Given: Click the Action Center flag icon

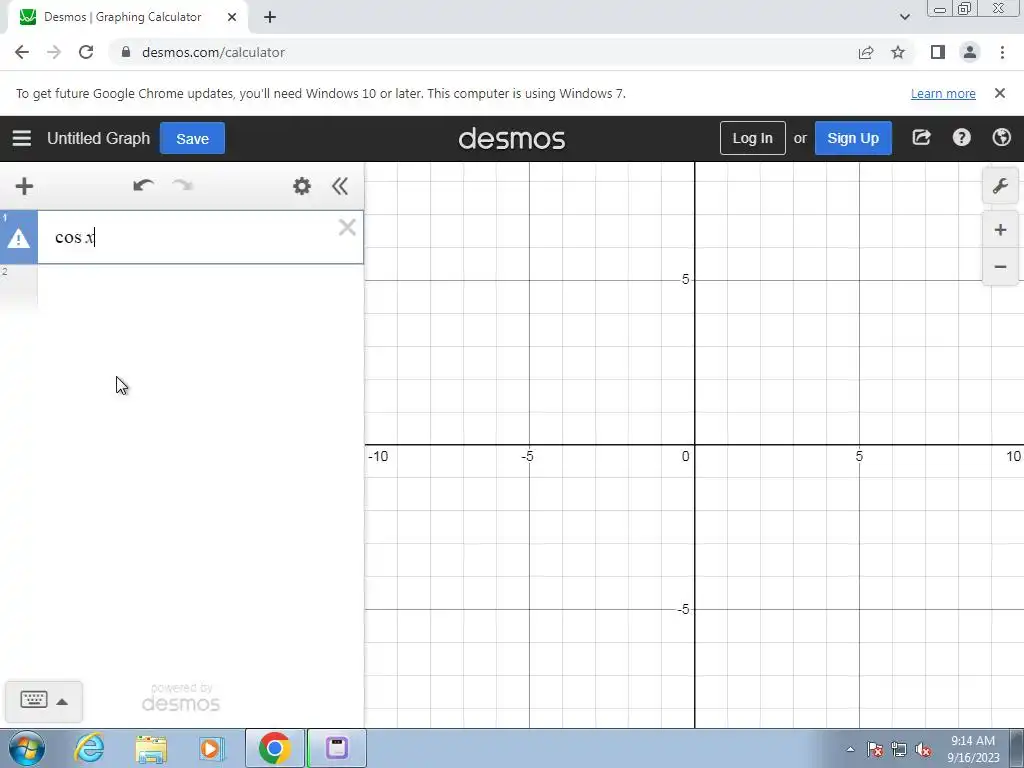Looking at the screenshot, I should [875, 750].
